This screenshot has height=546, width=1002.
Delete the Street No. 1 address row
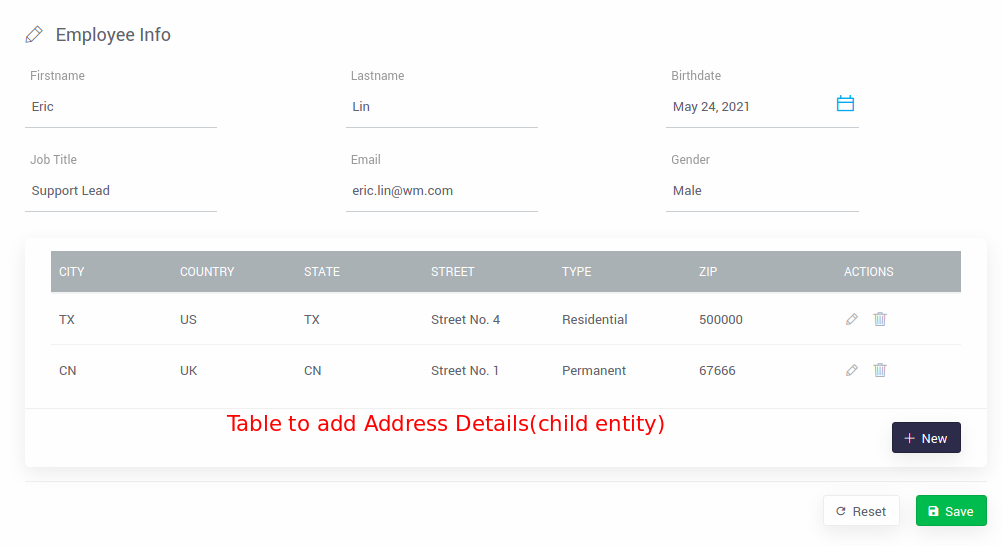point(880,370)
